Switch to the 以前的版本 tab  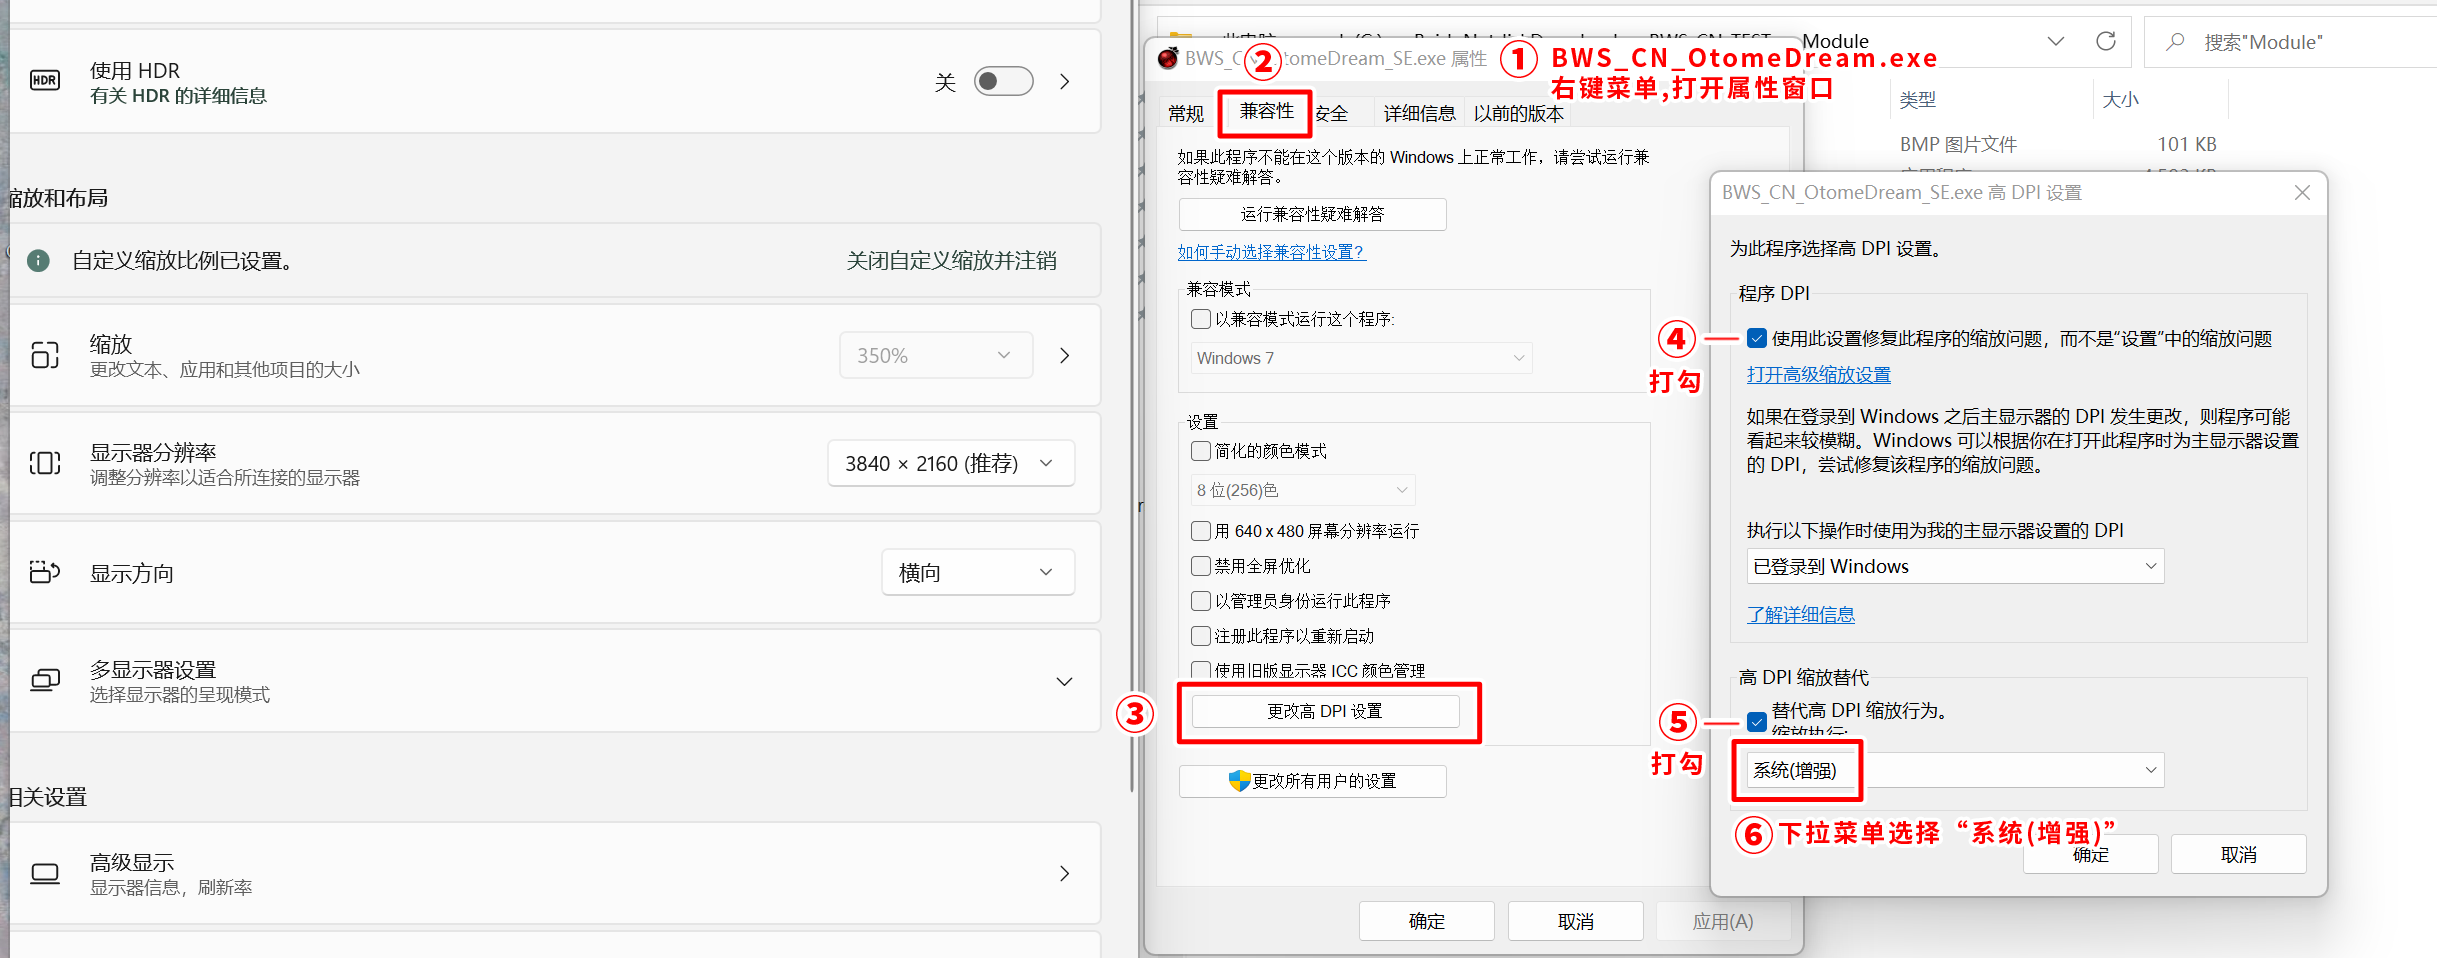tap(1518, 114)
